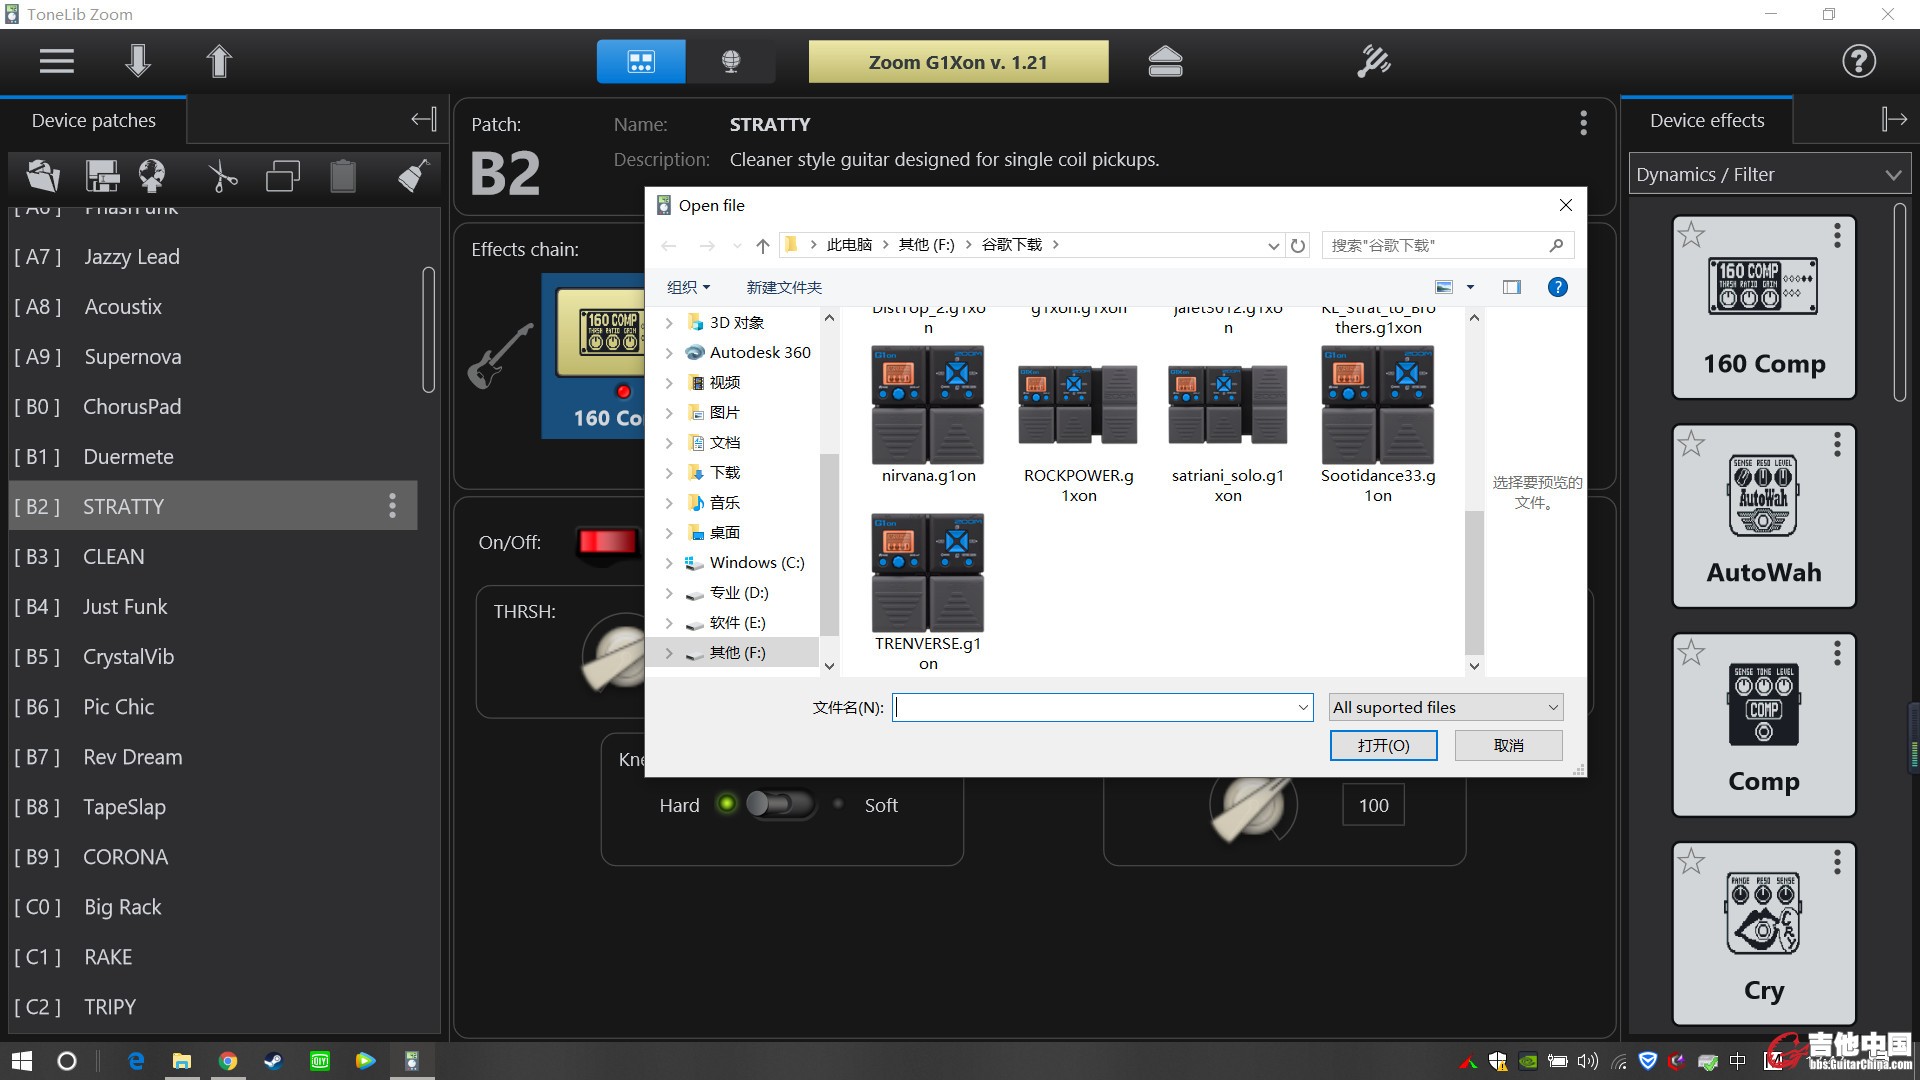
Task: Open the patch options three-dot menu
Action: (x=1583, y=123)
